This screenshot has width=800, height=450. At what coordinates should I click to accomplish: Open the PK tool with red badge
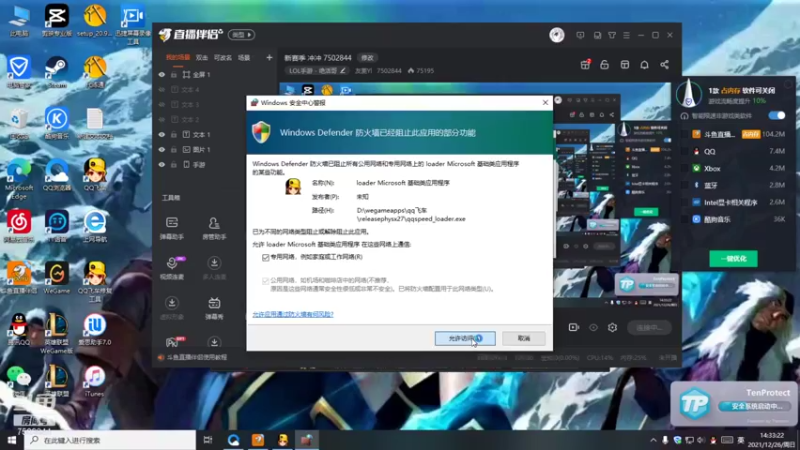(173, 341)
